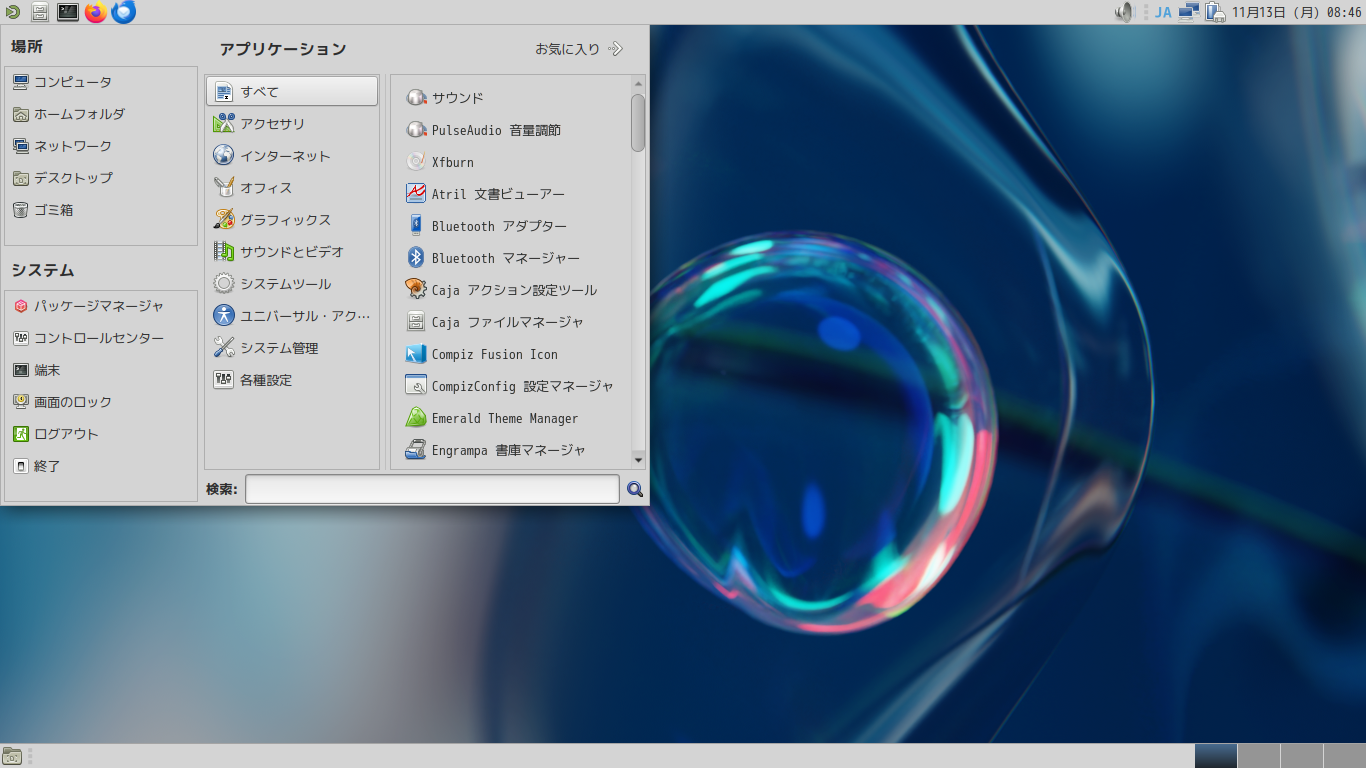Screen dimensions: 1366x768
Task: Select the アクセサリ category
Action: 292,124
